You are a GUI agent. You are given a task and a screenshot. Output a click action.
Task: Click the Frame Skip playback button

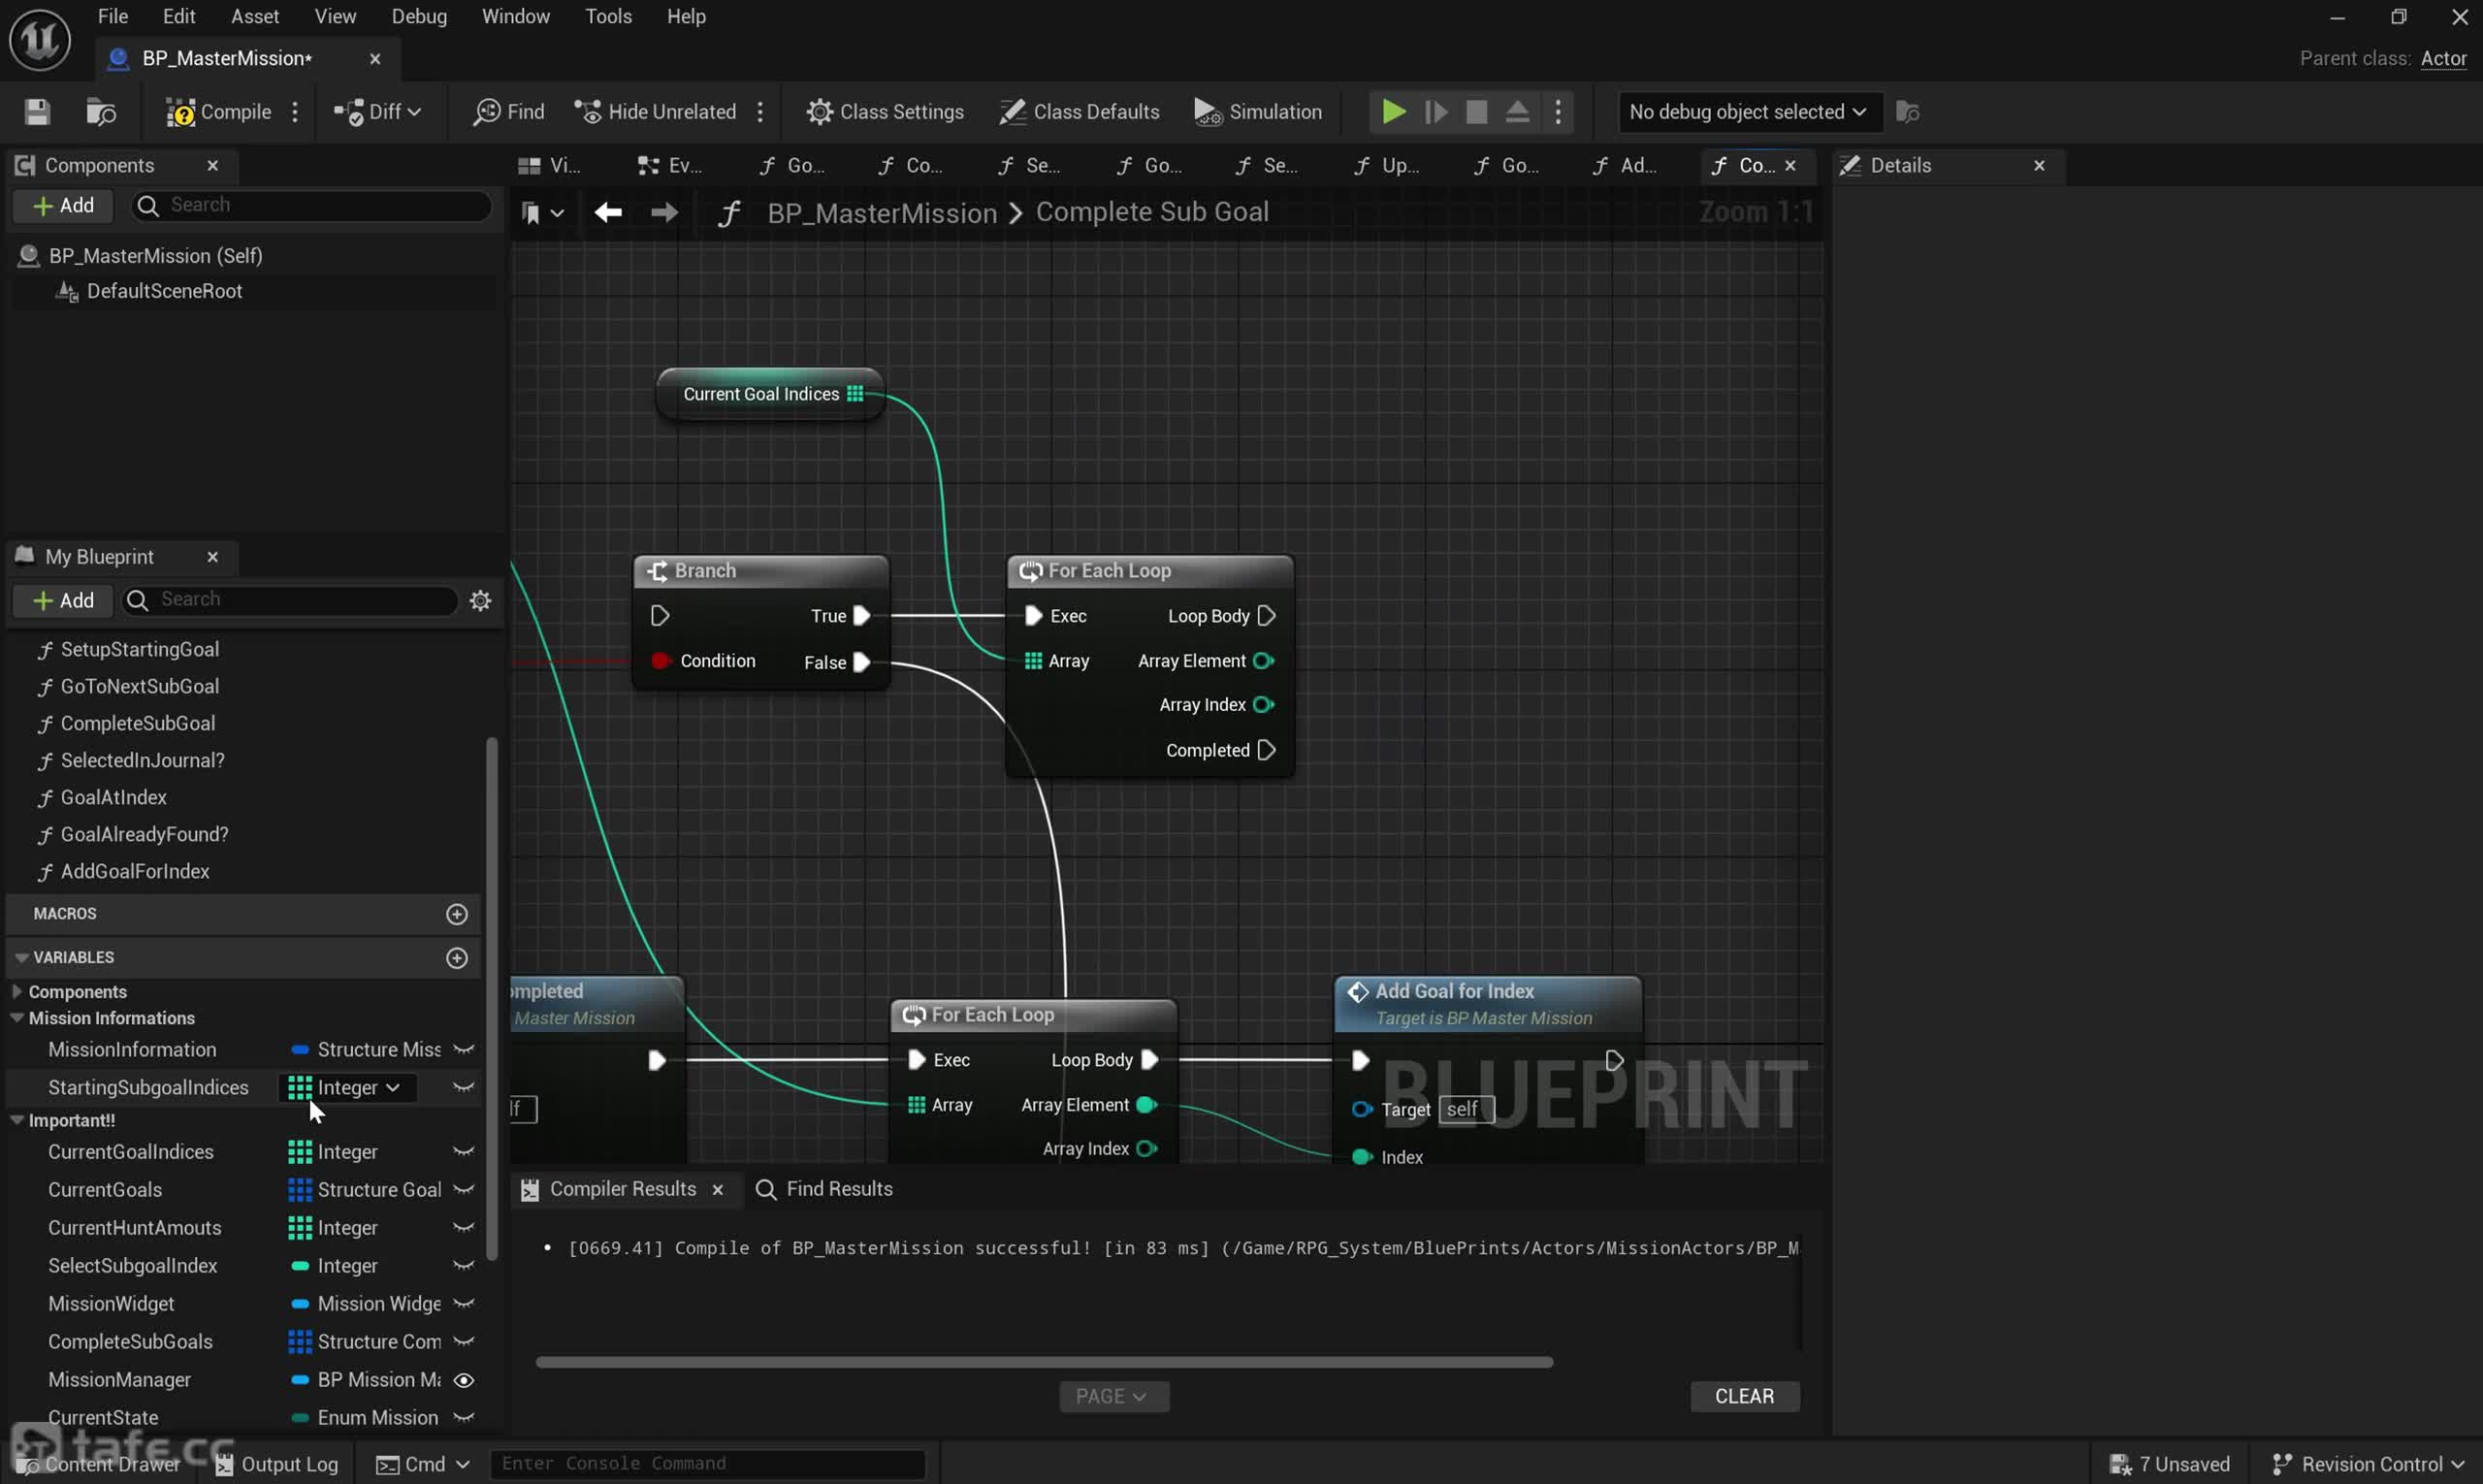tap(1436, 112)
